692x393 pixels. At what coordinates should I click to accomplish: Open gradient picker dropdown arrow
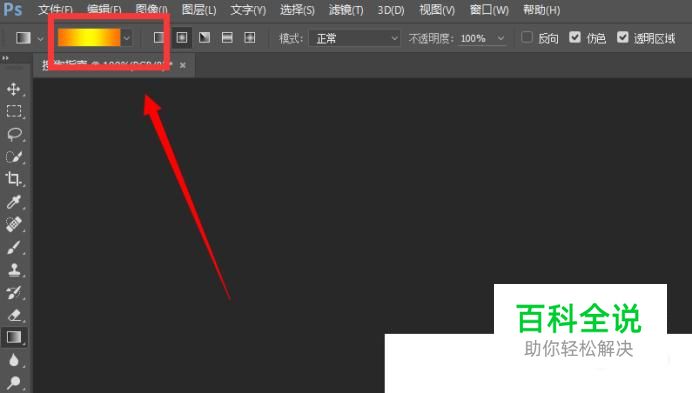tap(127, 38)
